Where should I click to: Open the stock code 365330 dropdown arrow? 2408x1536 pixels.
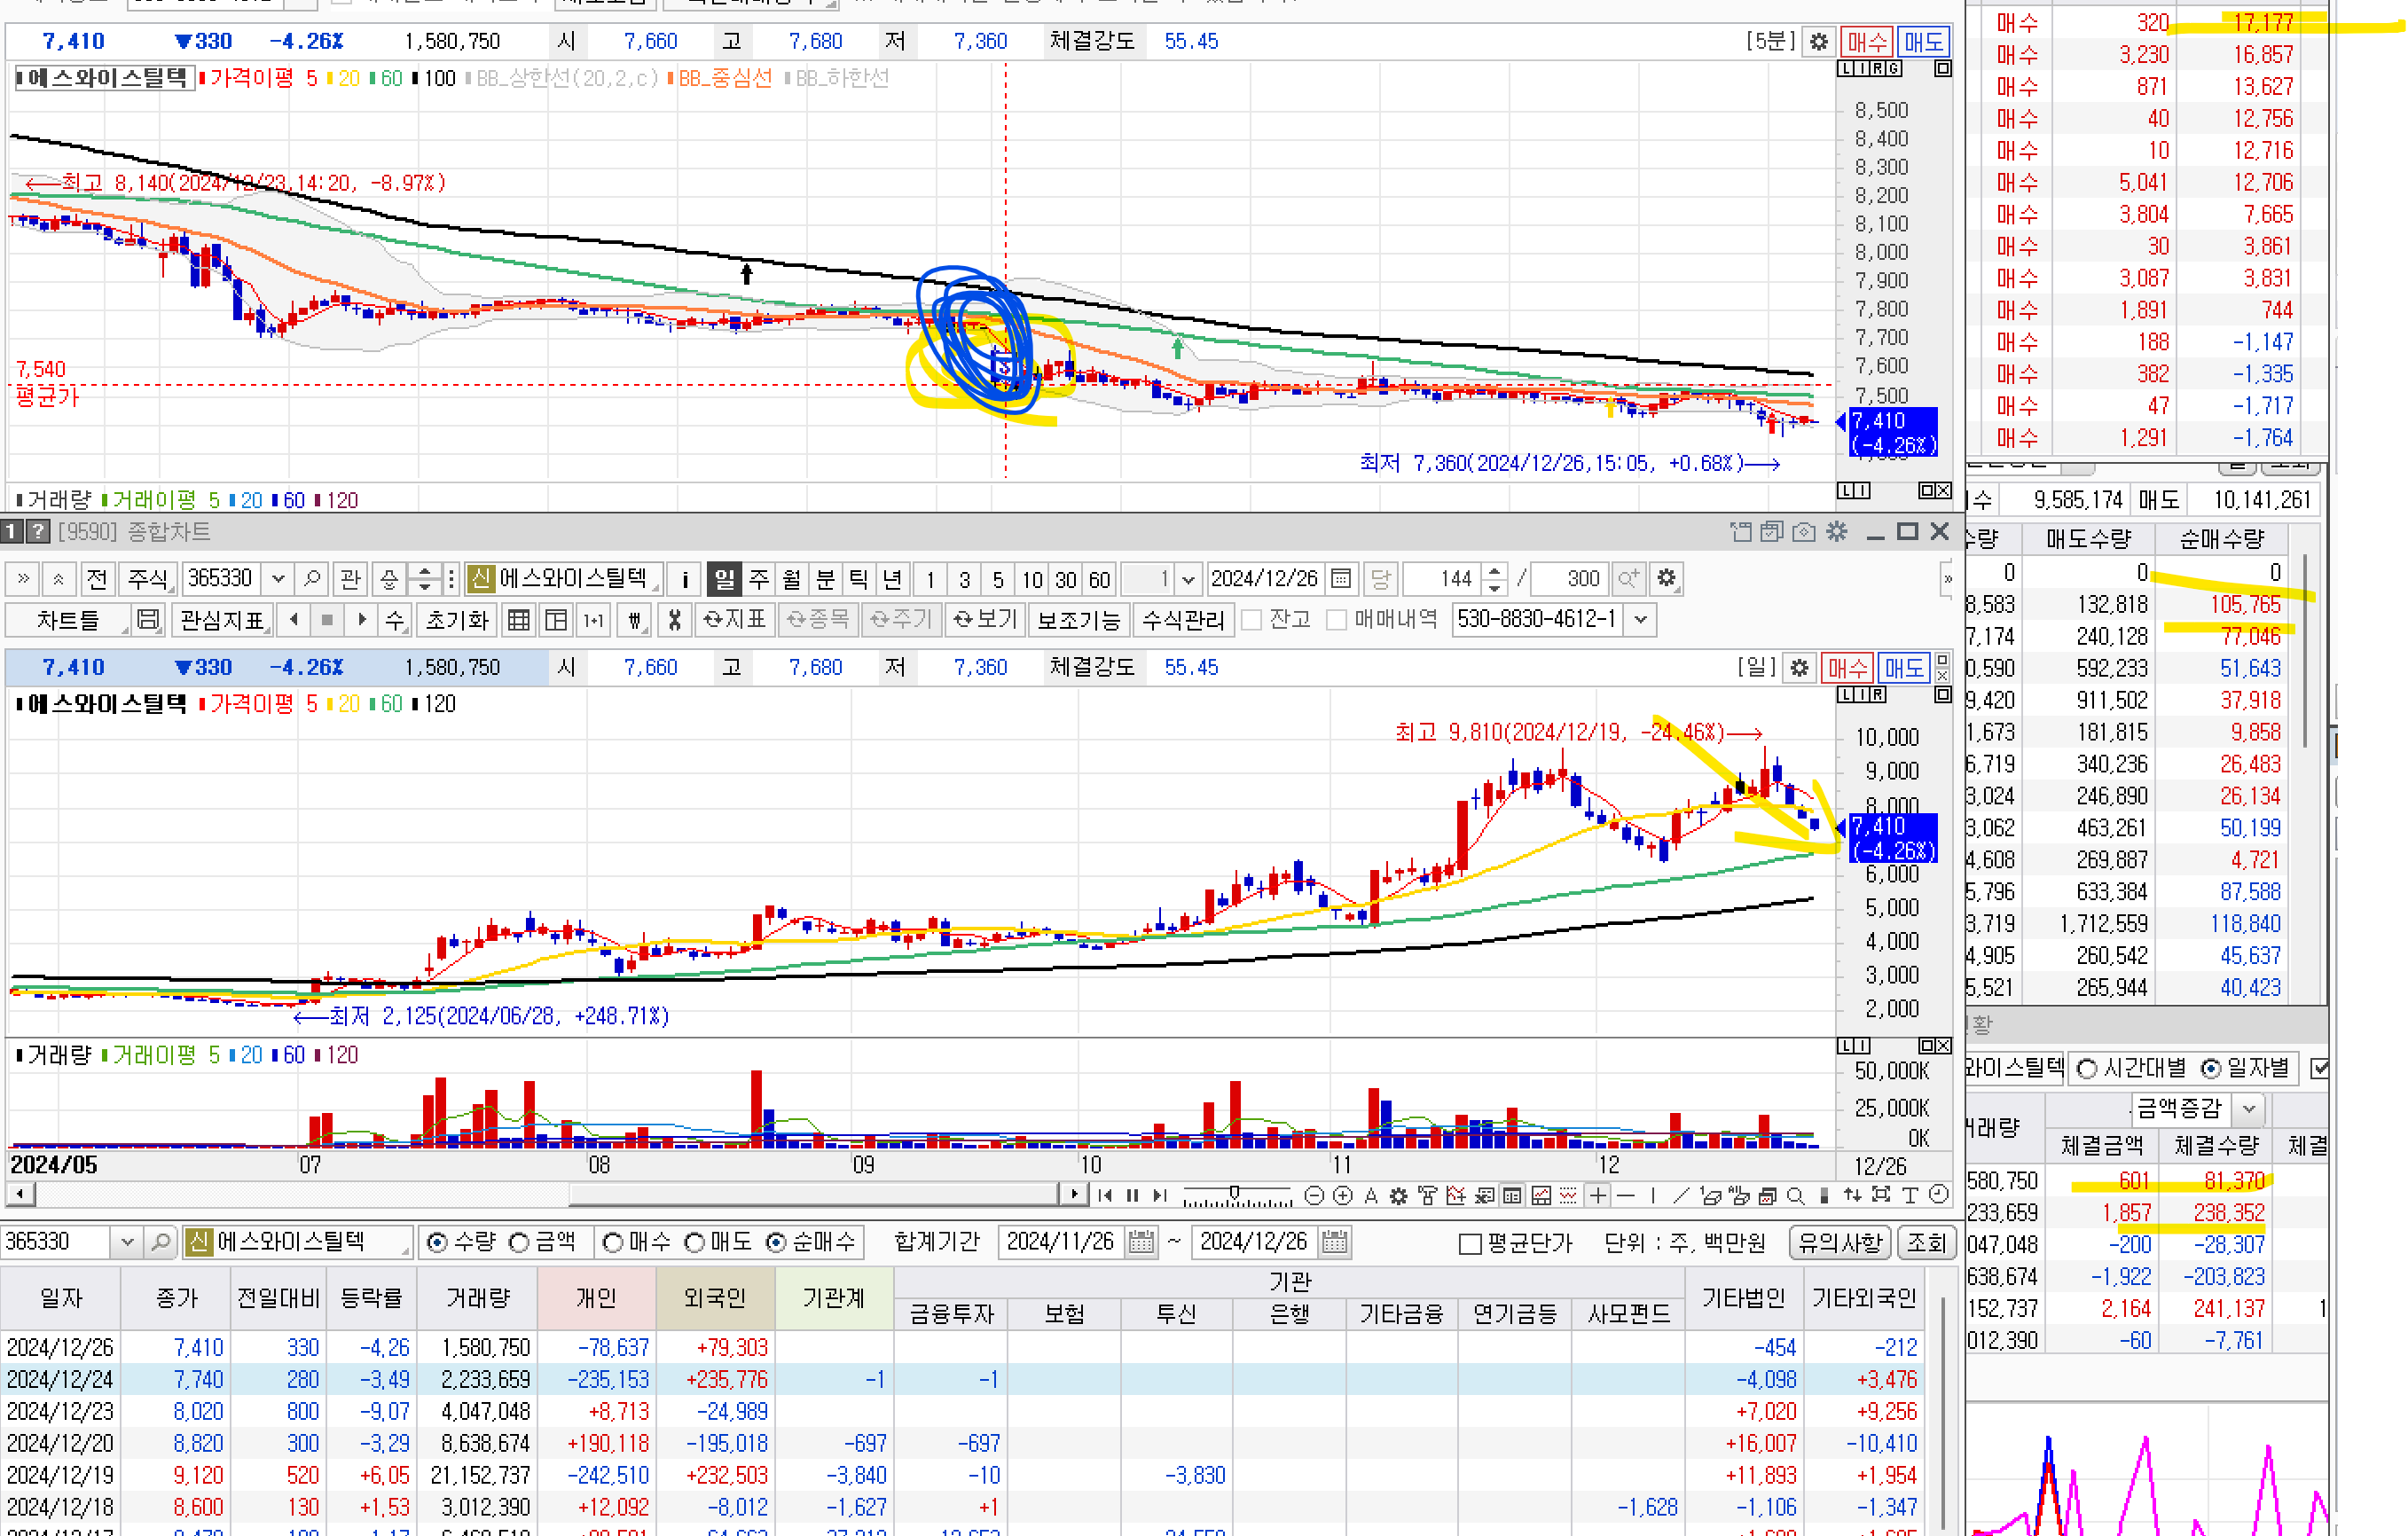278,578
